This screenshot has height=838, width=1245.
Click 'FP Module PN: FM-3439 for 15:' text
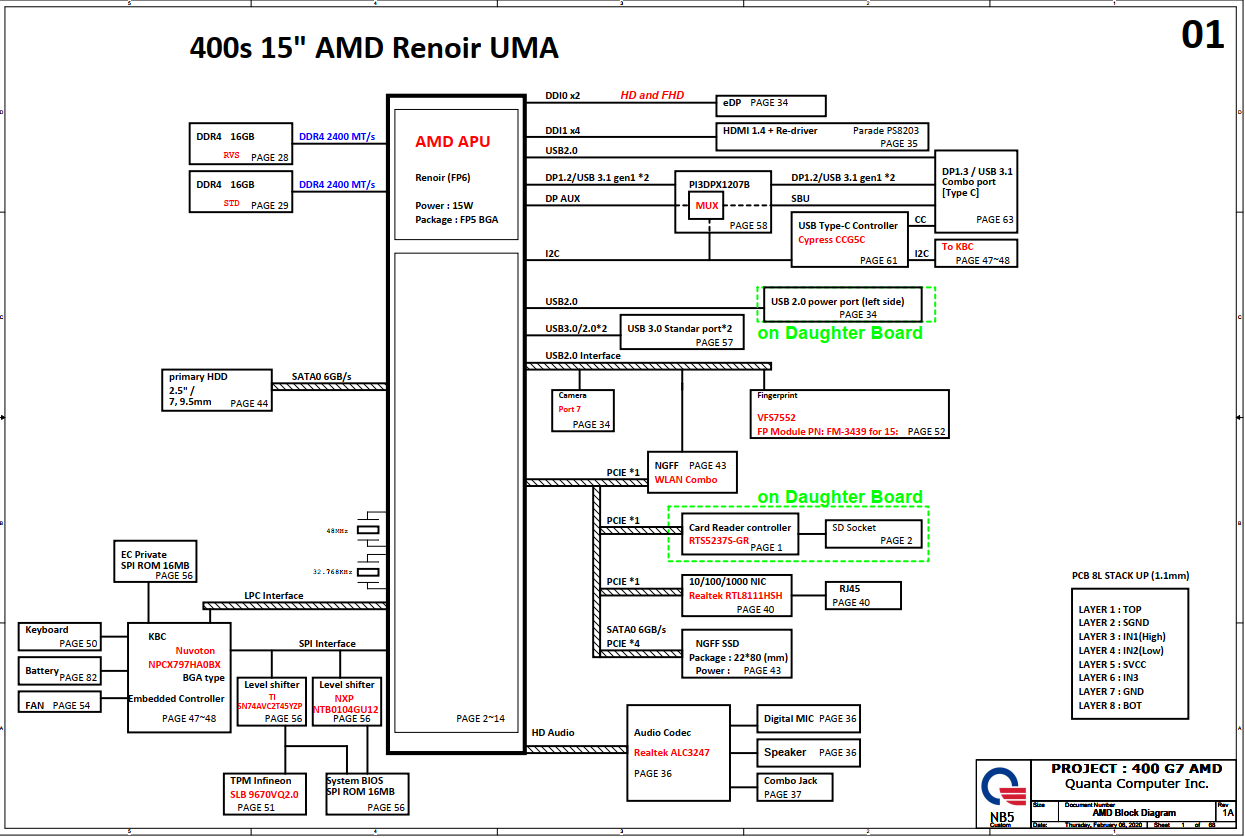click(x=828, y=432)
